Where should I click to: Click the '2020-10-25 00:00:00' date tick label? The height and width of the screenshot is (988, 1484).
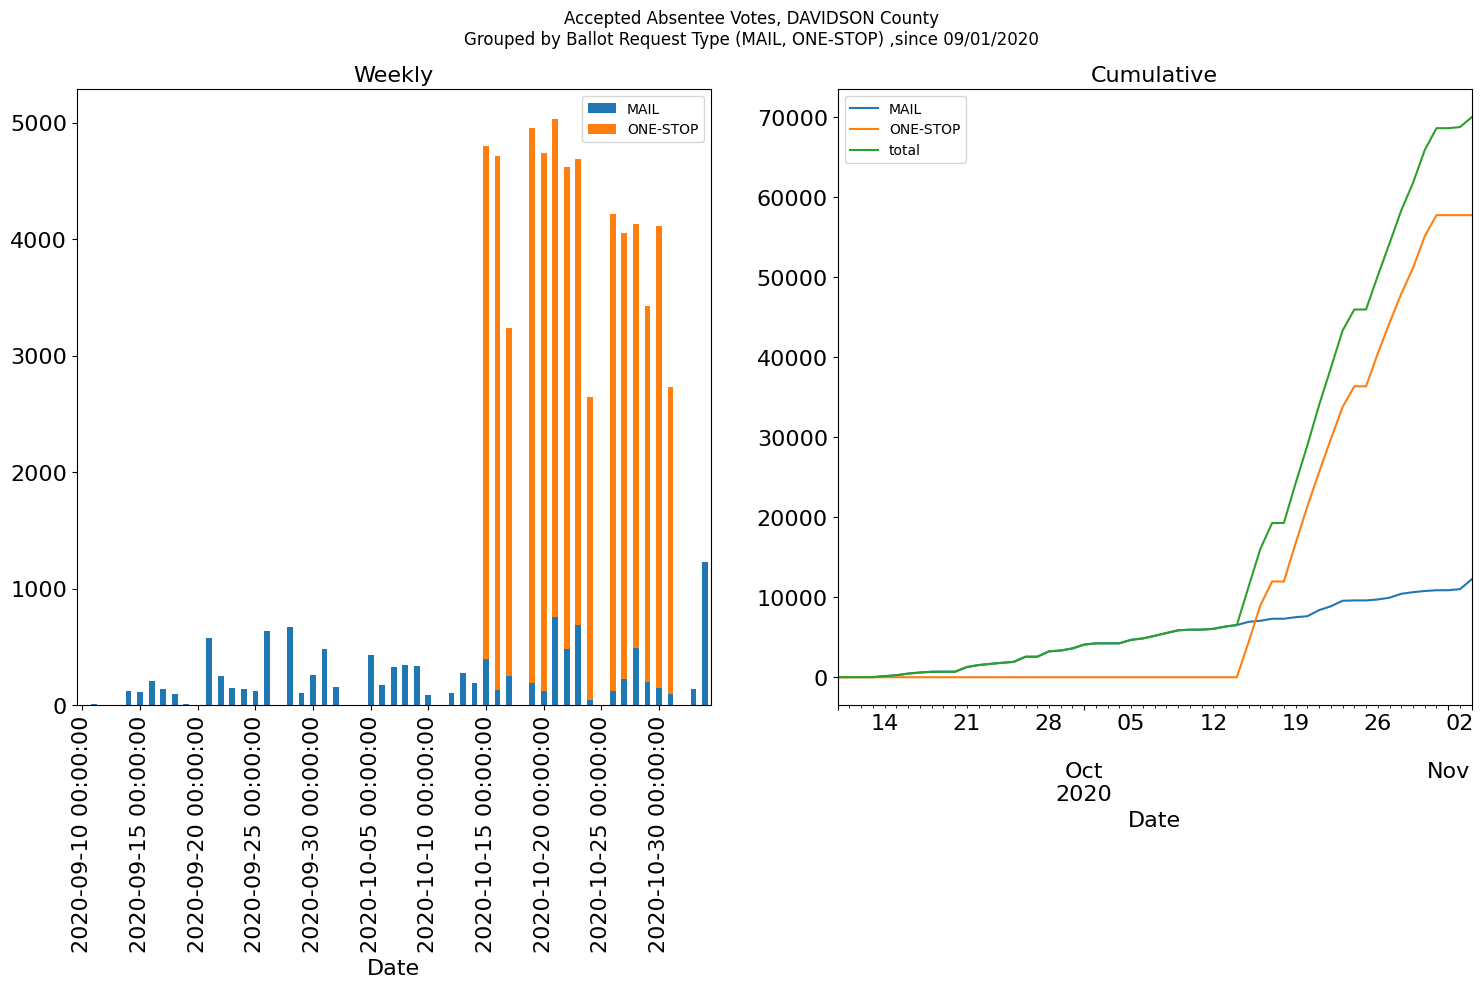click(x=601, y=833)
